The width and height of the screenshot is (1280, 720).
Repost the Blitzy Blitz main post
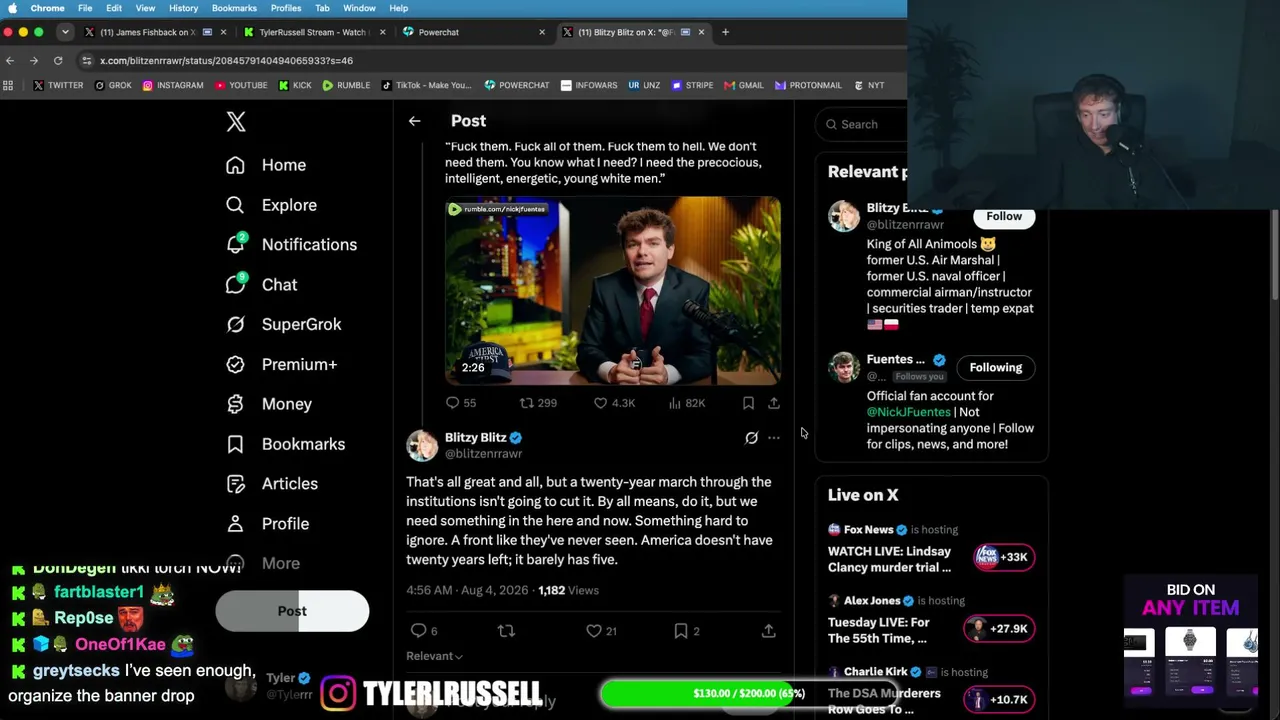coord(506,631)
